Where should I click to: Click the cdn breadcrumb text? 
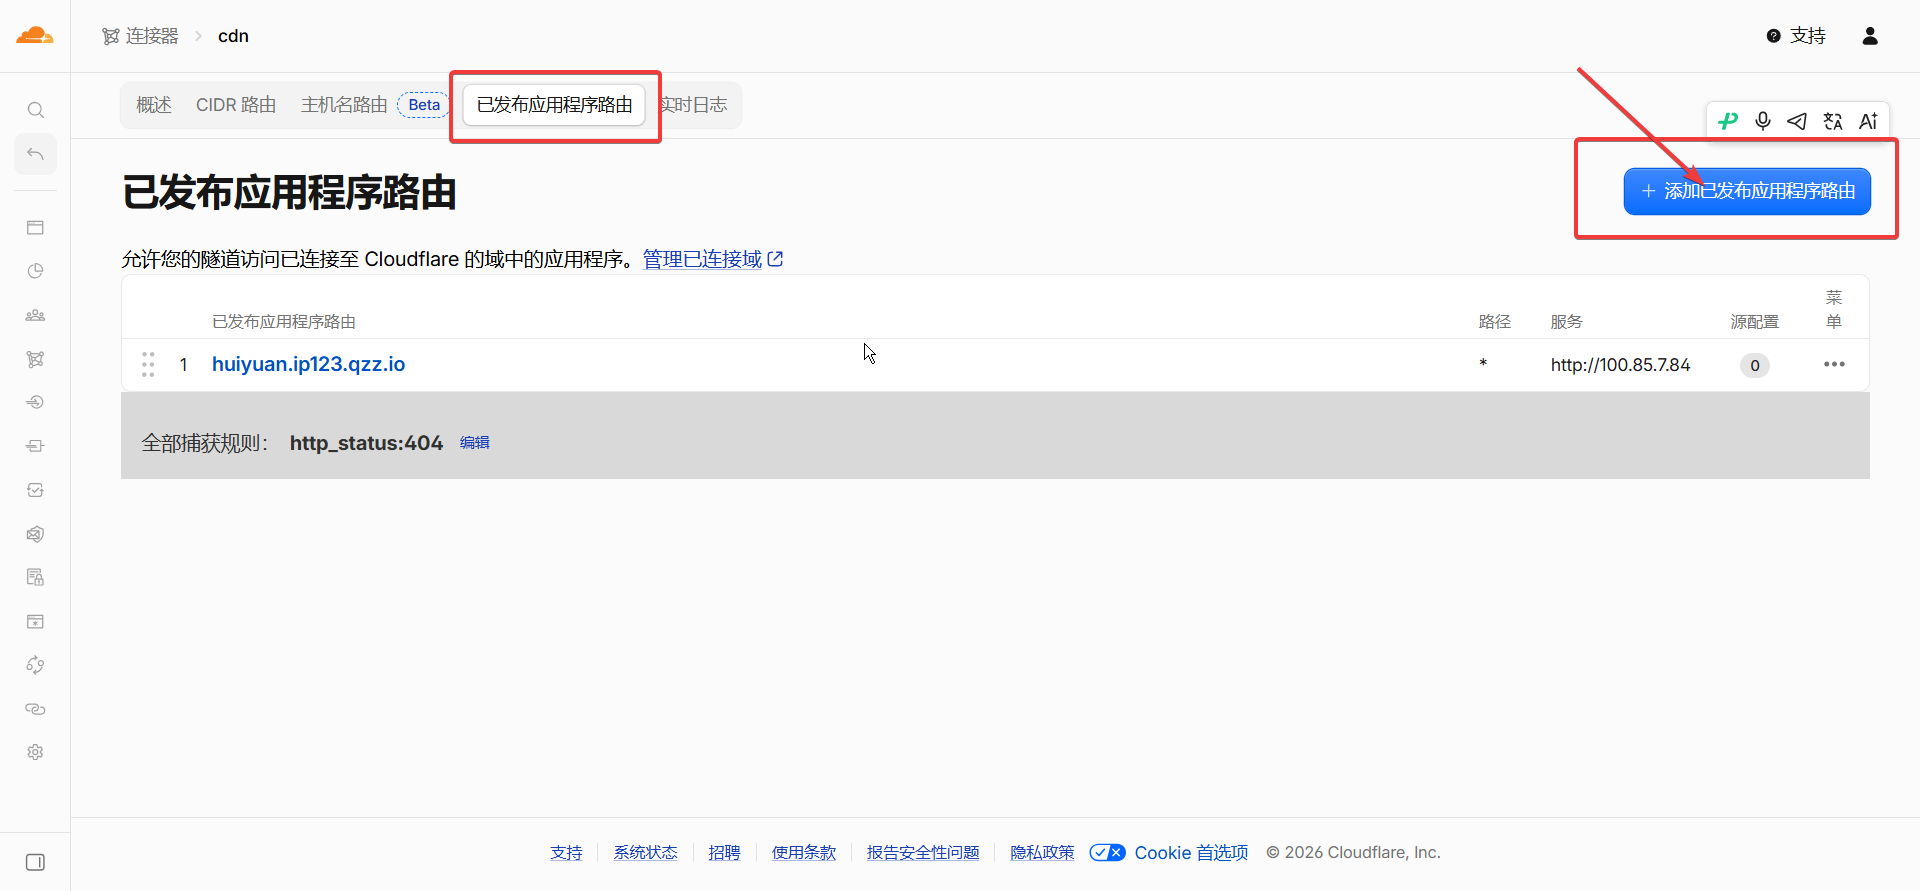(233, 36)
